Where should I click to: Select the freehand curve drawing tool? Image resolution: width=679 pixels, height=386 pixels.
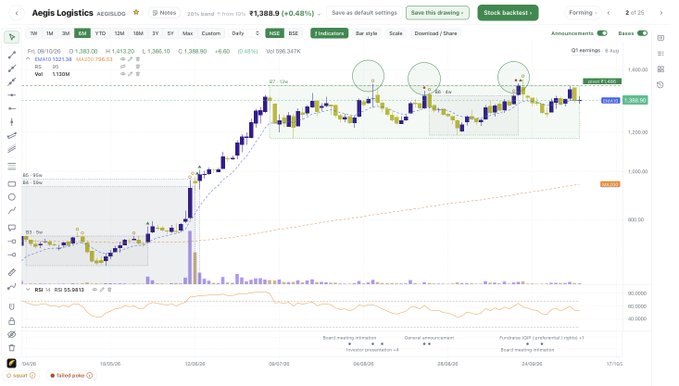point(12,211)
